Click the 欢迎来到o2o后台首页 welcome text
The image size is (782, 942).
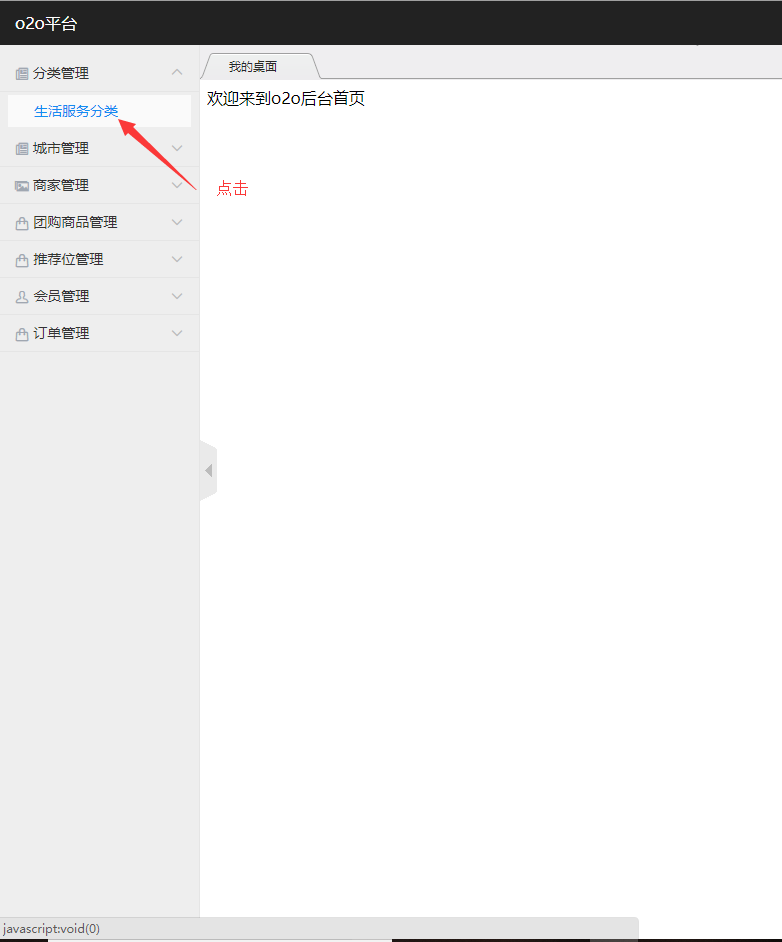click(286, 99)
